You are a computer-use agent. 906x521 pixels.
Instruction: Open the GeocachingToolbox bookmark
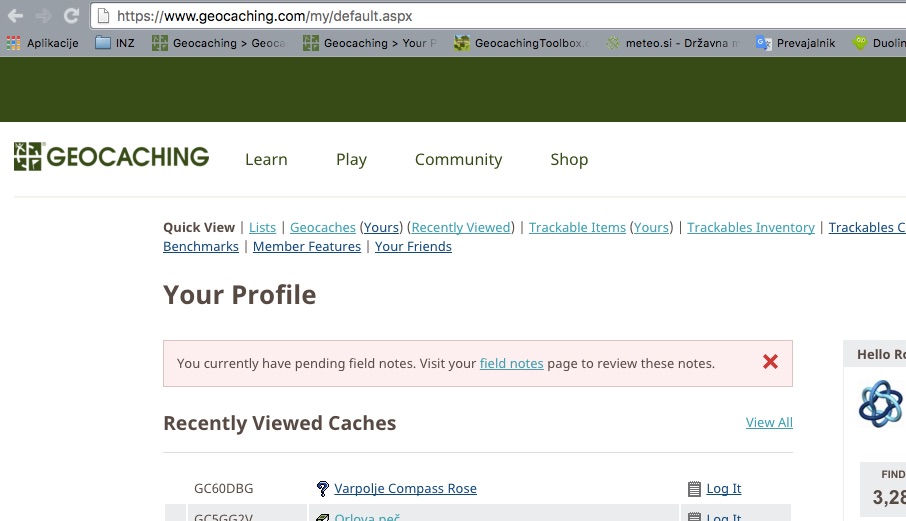521,43
